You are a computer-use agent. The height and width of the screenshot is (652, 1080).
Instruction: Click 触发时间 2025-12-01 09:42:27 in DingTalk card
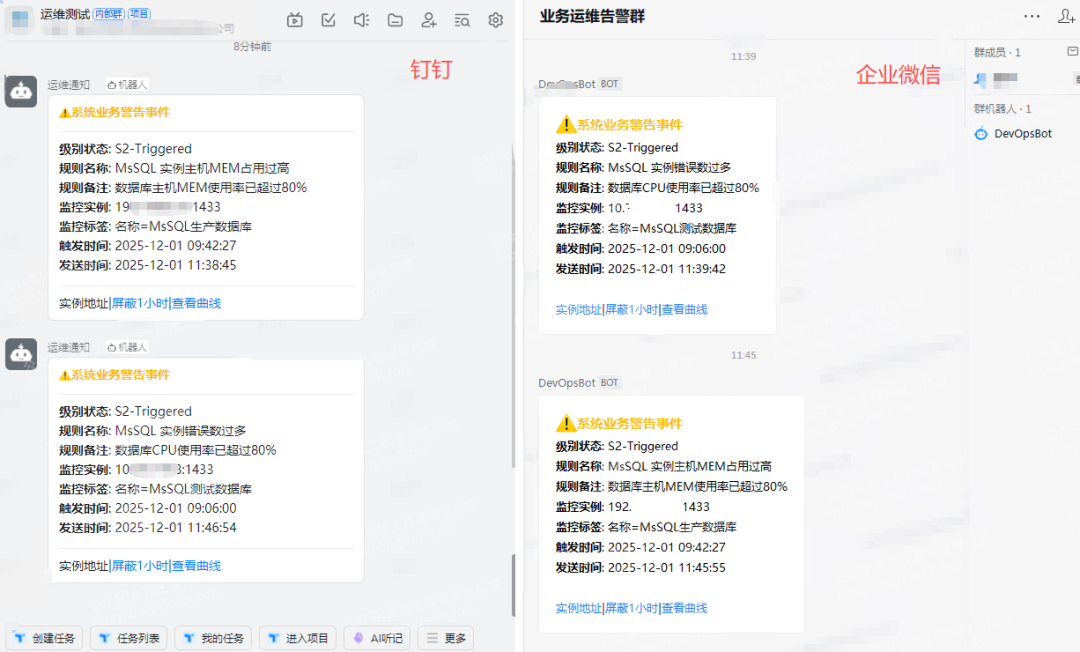147,246
